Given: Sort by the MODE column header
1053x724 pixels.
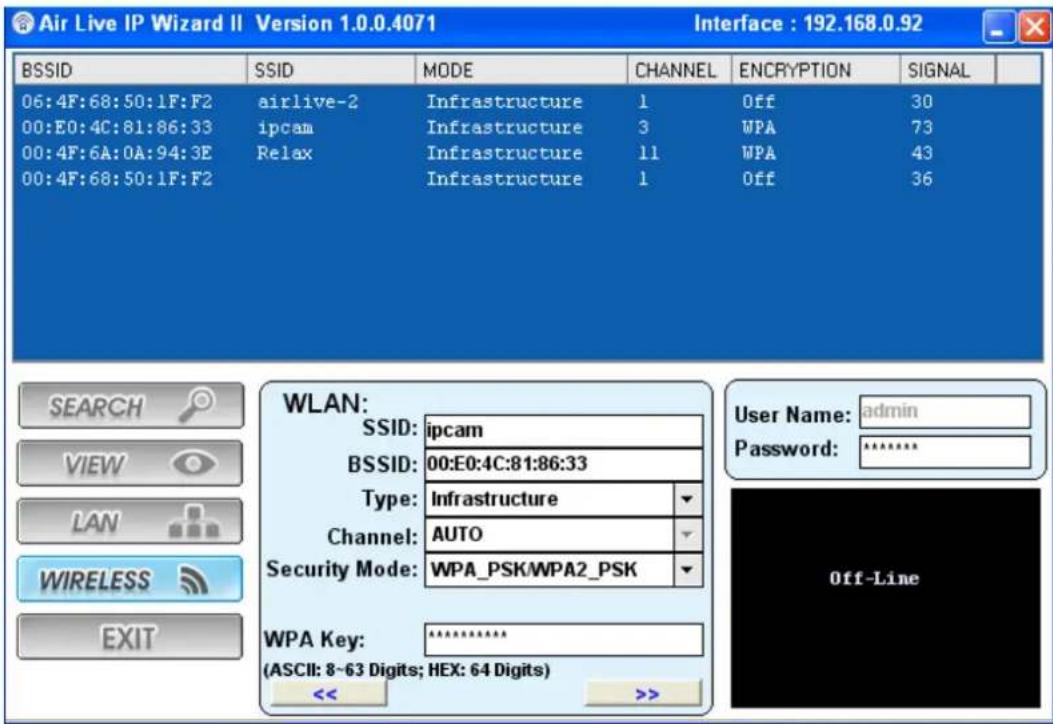Looking at the screenshot, I should (x=521, y=71).
